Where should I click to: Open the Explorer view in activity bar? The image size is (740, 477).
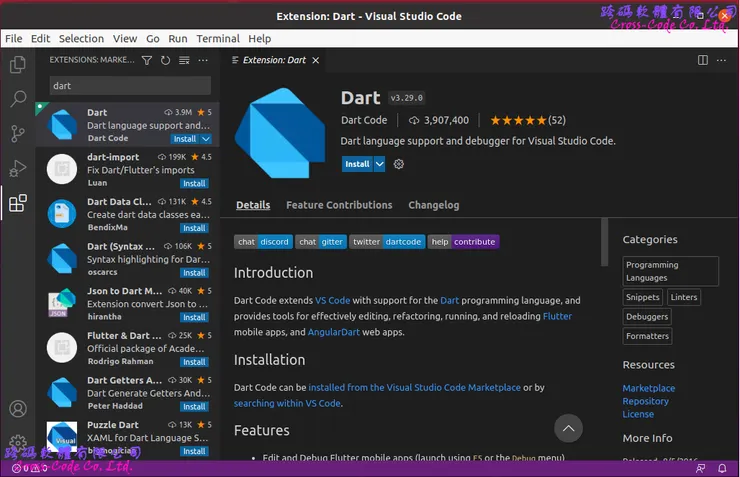[x=17, y=65]
